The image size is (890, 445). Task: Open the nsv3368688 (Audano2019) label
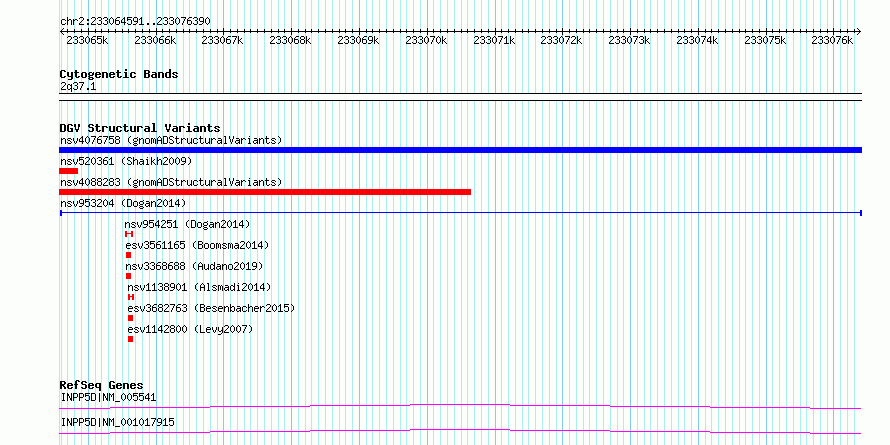pyautogui.click(x=195, y=266)
